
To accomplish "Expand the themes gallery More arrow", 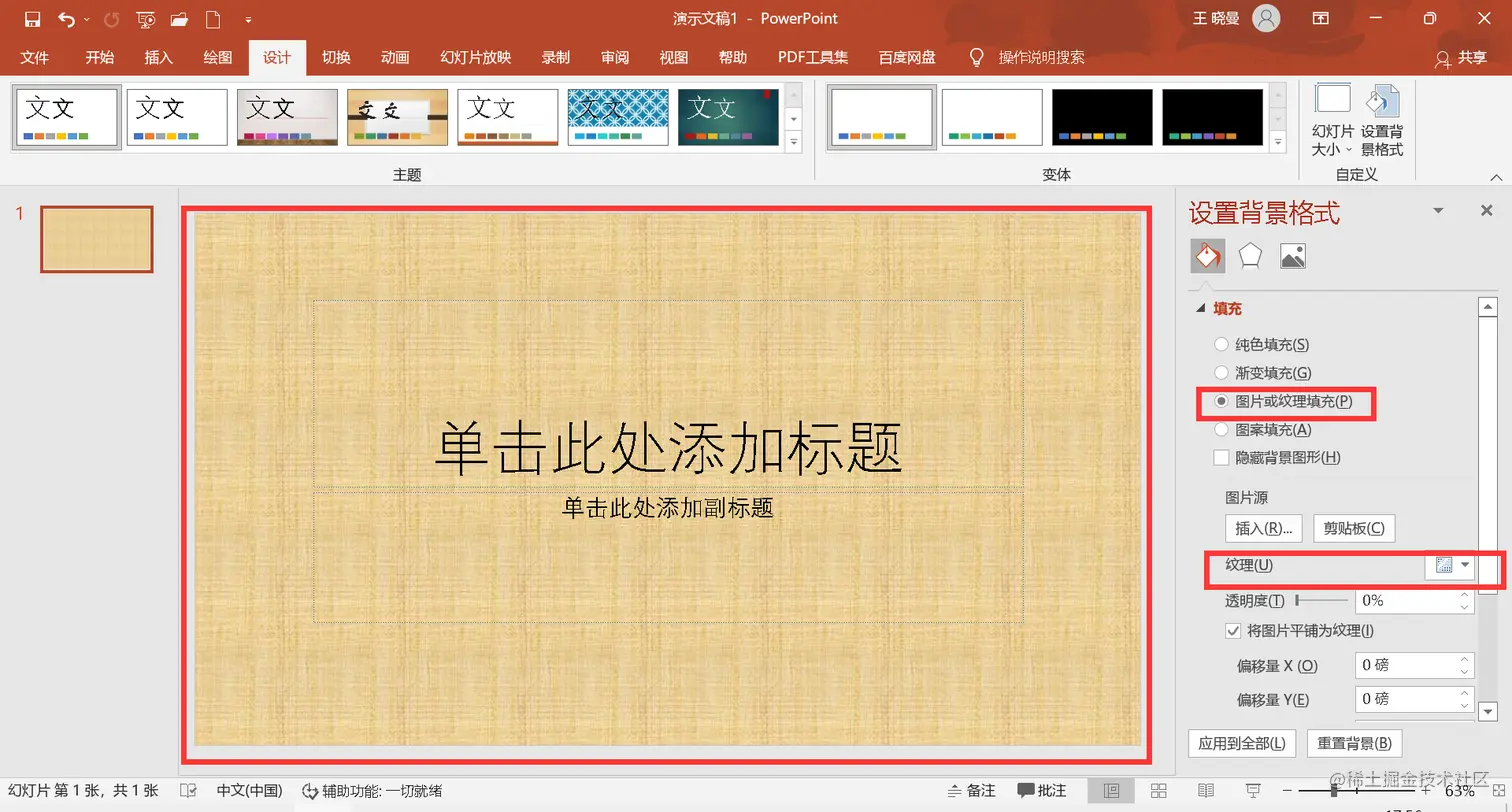I will click(x=794, y=143).
